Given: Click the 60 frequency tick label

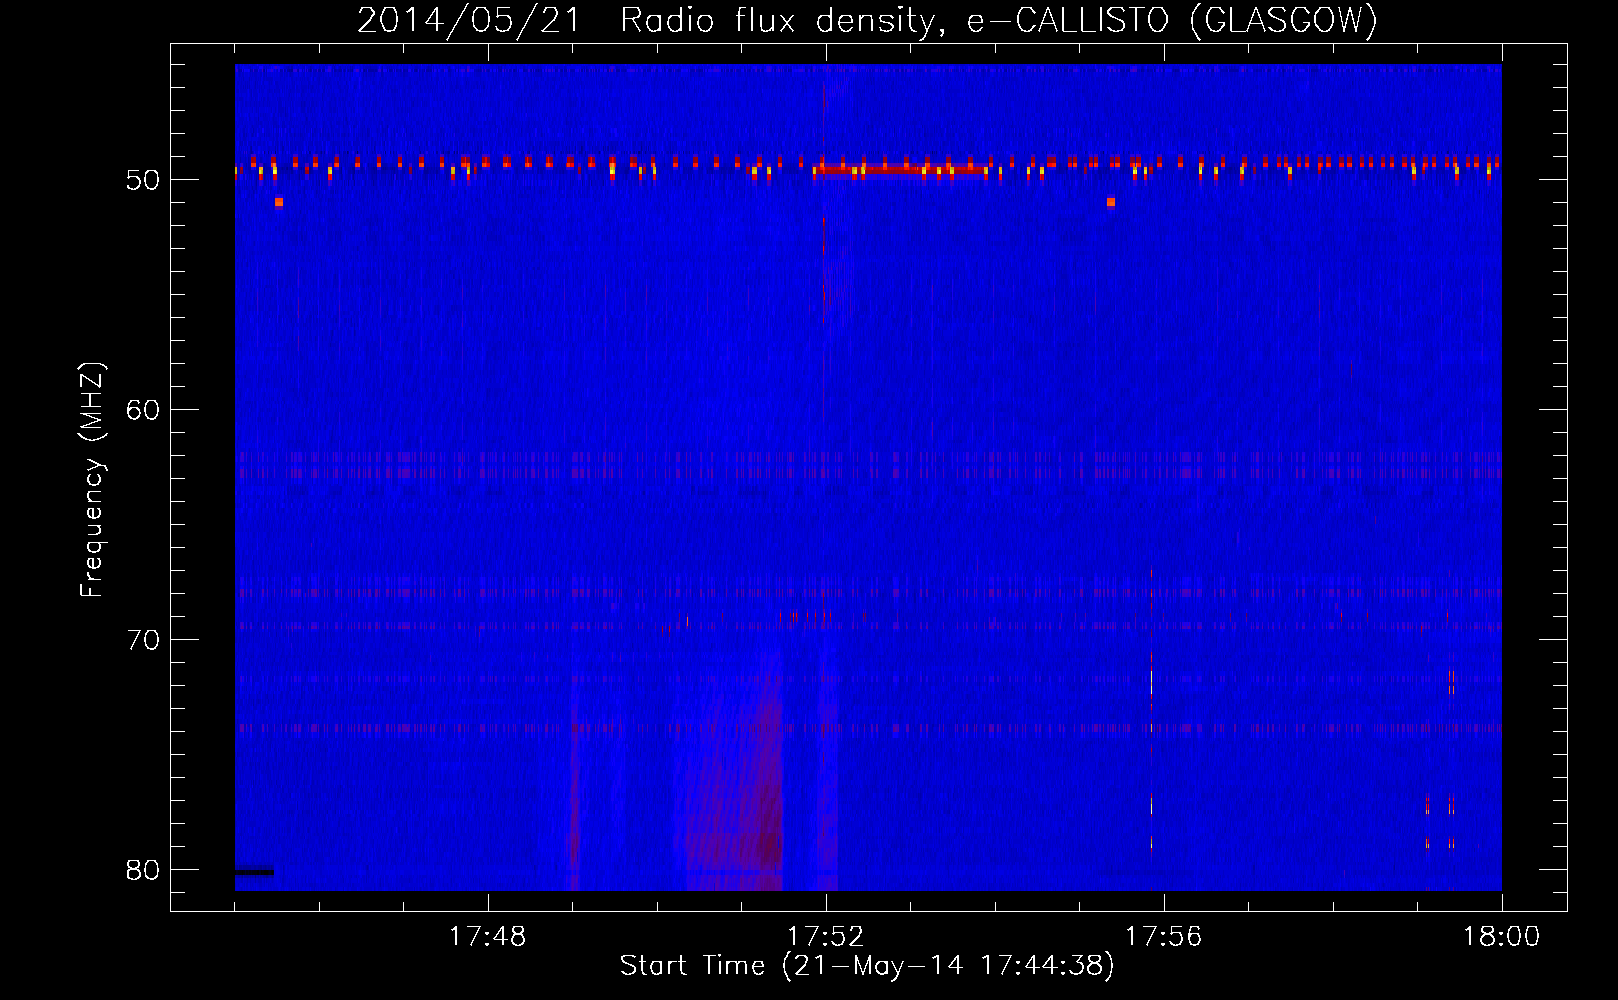Looking at the screenshot, I should click(x=143, y=410).
